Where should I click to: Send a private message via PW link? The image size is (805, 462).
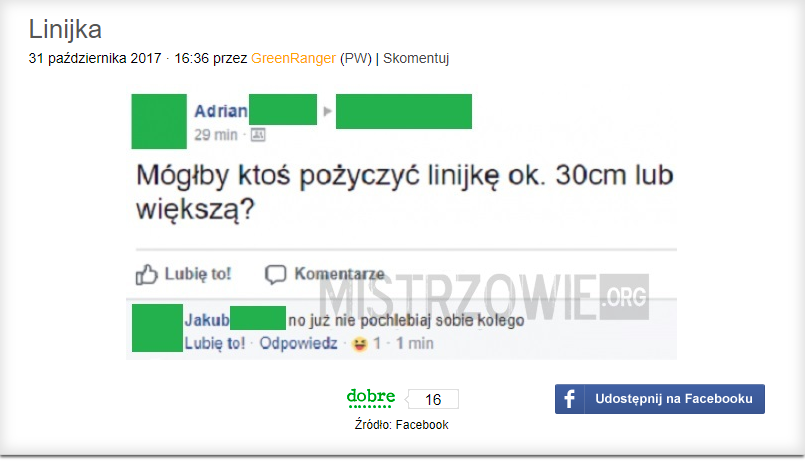tap(355, 59)
